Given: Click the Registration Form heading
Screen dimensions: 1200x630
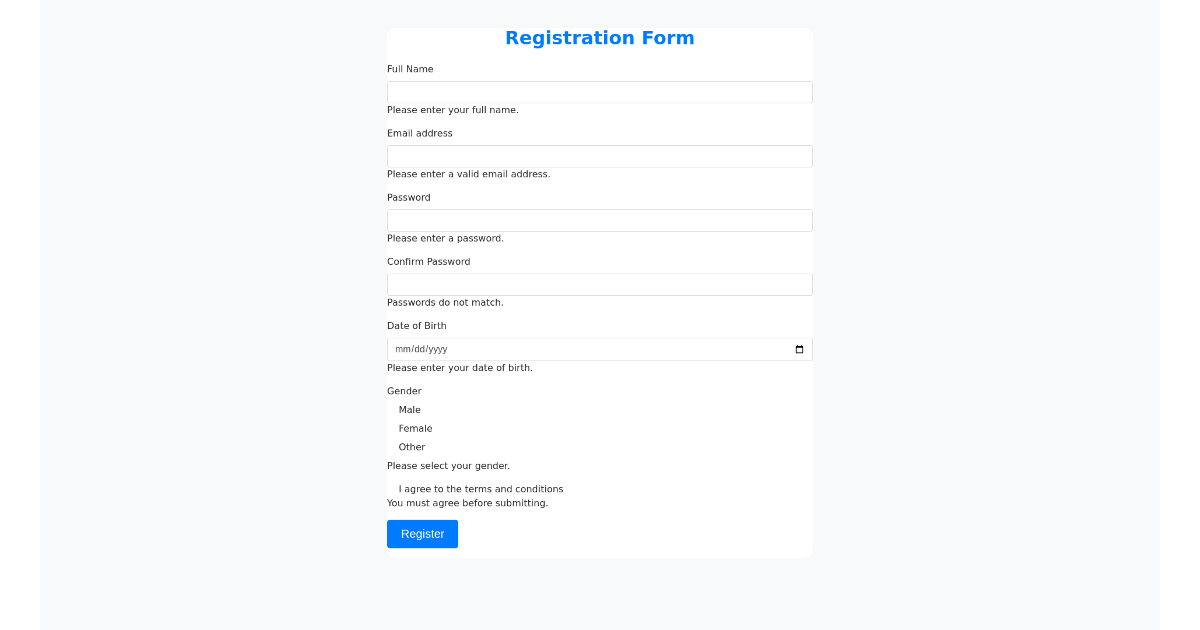Looking at the screenshot, I should 599,38.
